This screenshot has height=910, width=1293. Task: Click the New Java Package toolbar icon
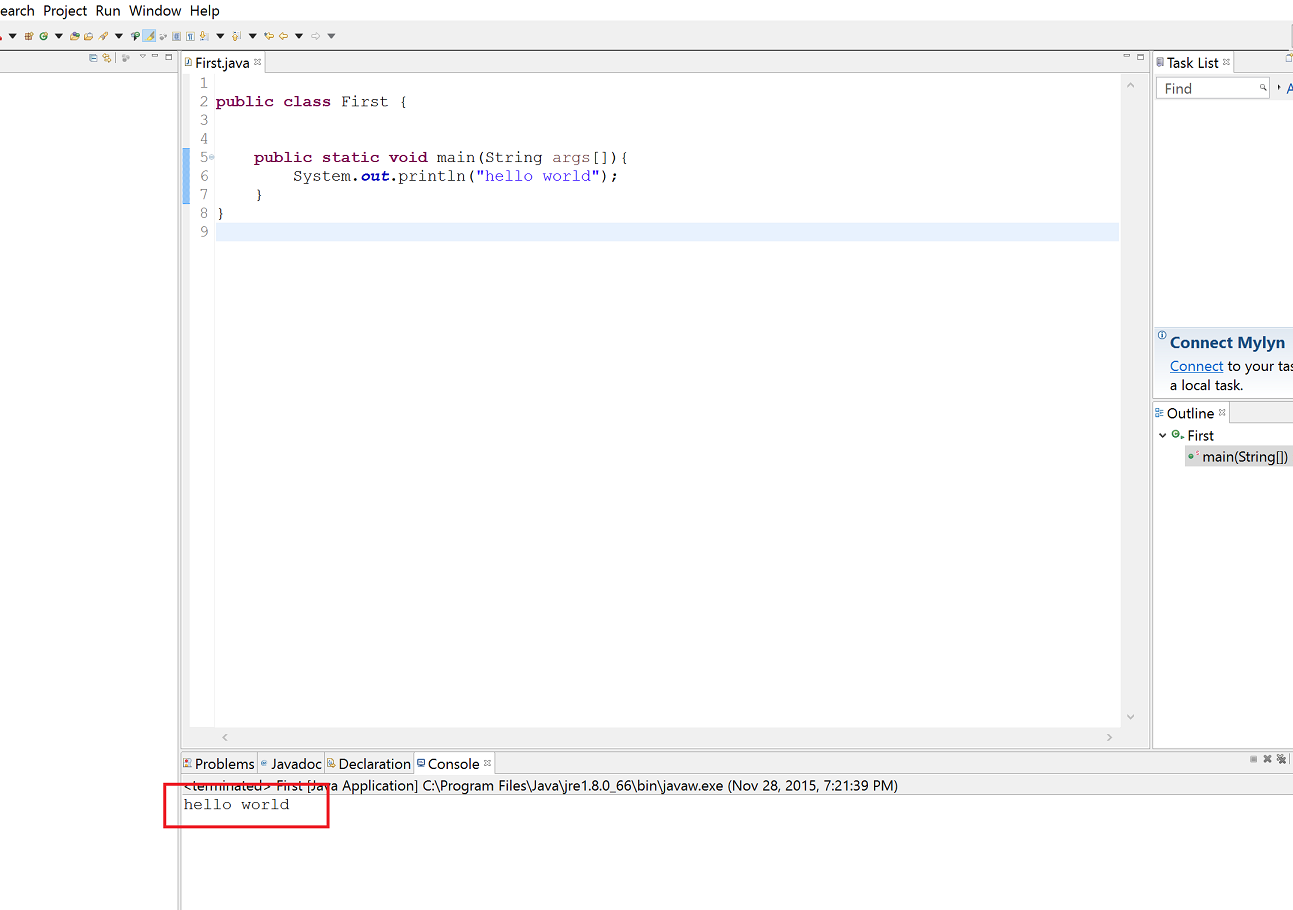[x=28, y=36]
